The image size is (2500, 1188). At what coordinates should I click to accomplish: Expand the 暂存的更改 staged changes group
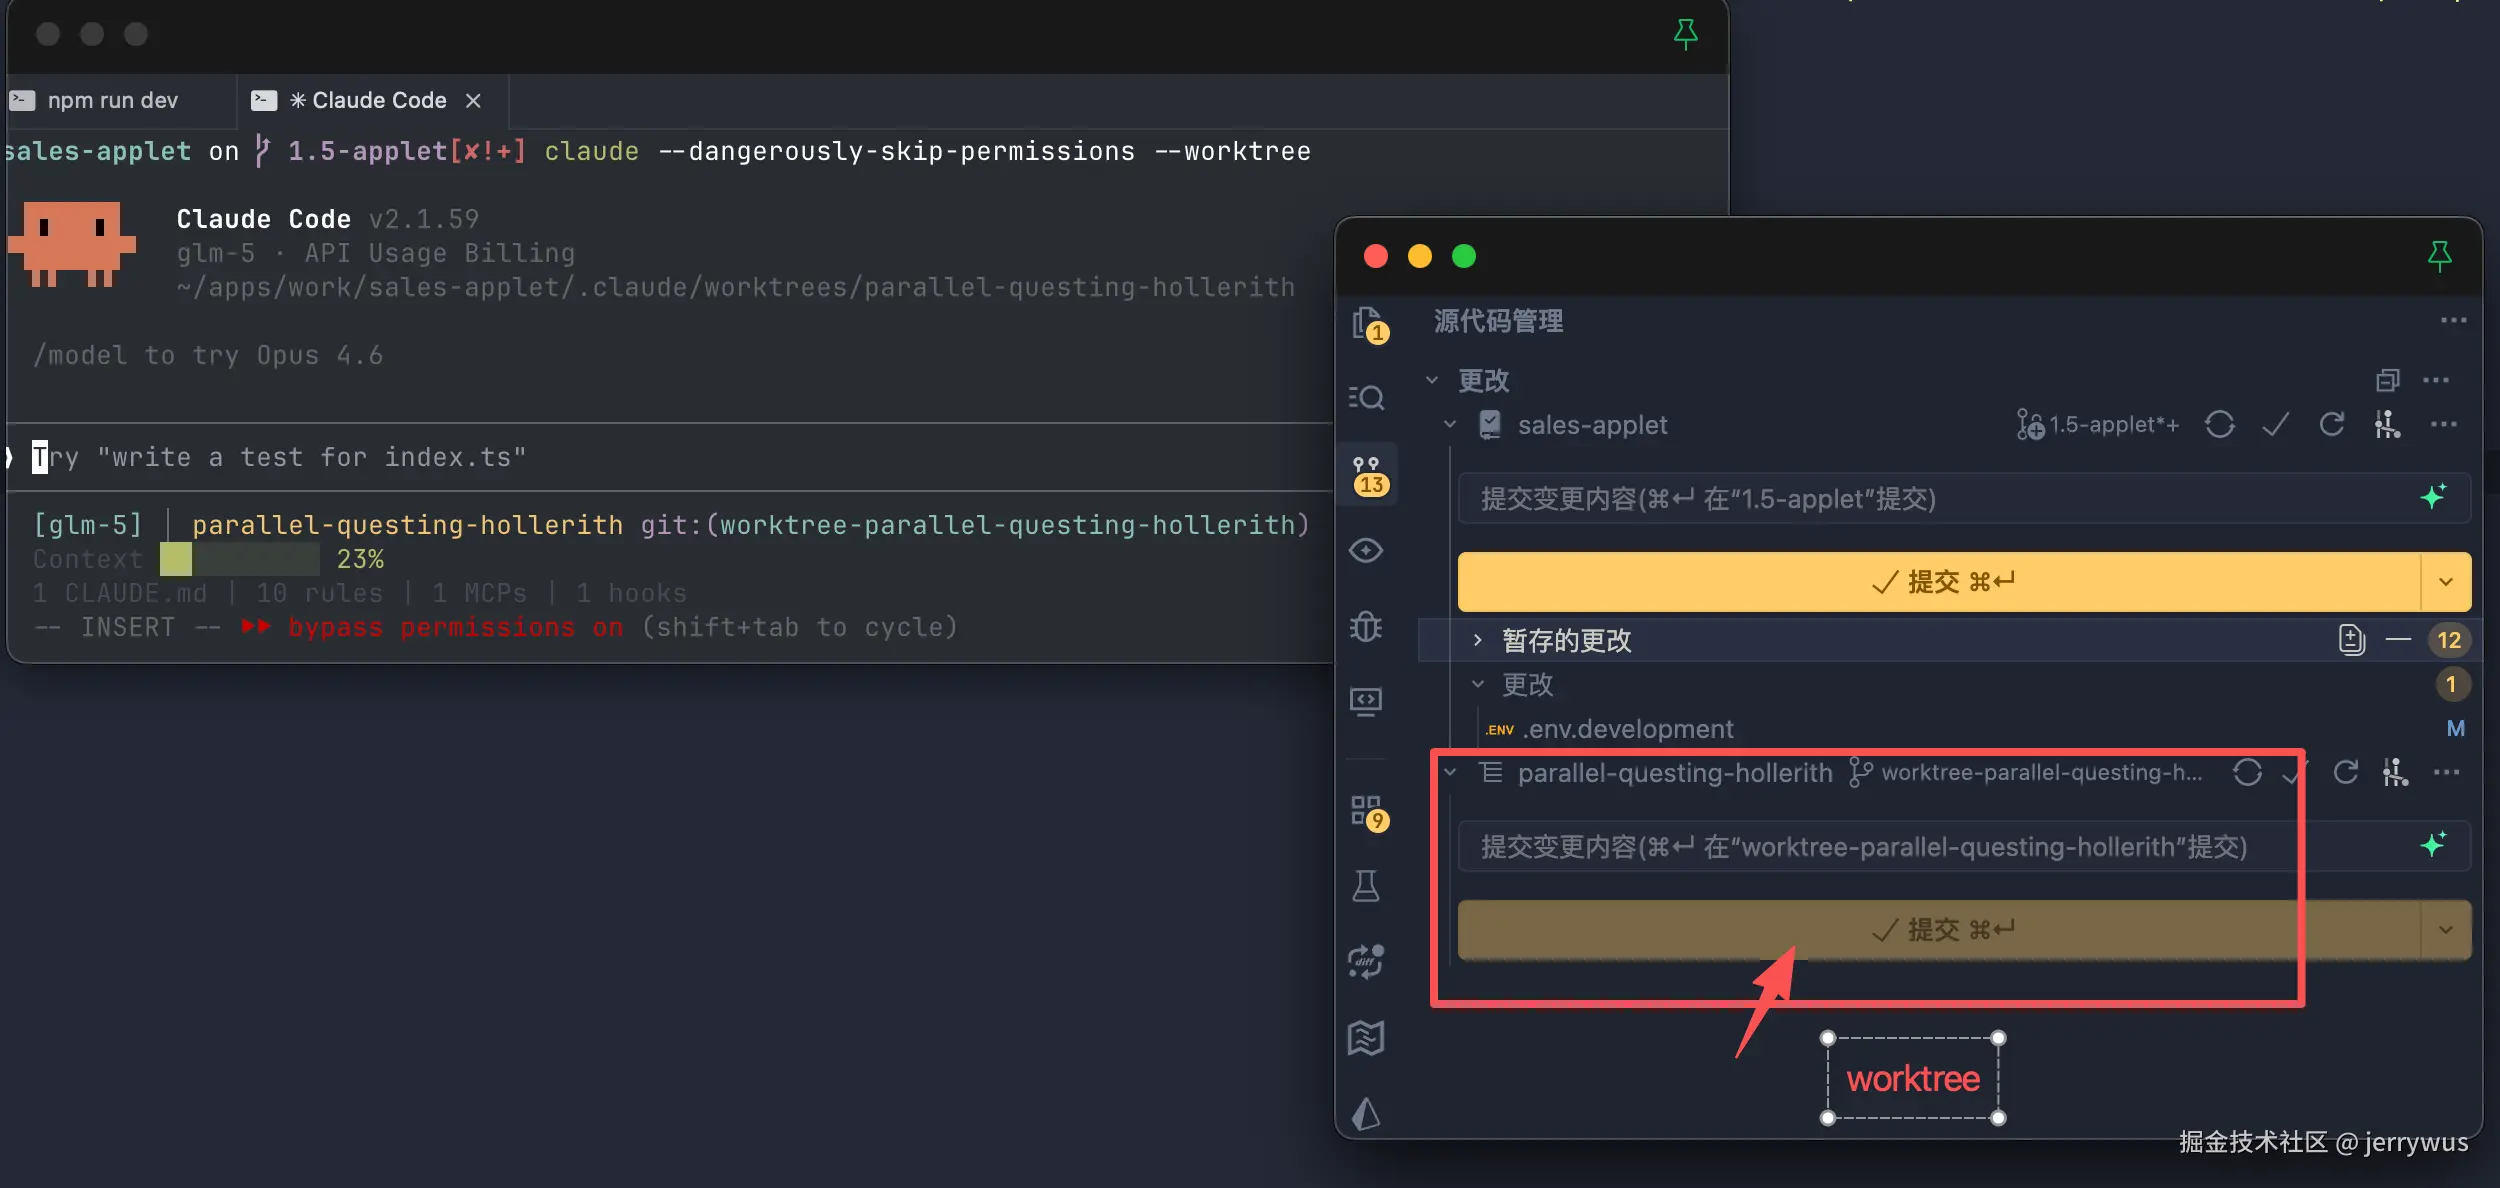click(x=1478, y=640)
